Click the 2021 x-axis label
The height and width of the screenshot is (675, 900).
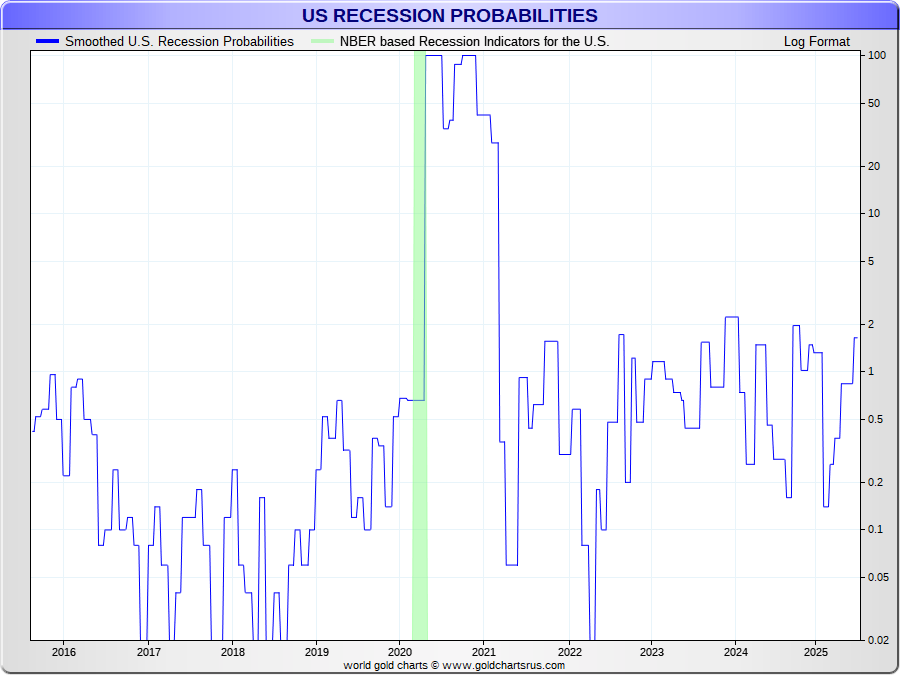coord(484,652)
